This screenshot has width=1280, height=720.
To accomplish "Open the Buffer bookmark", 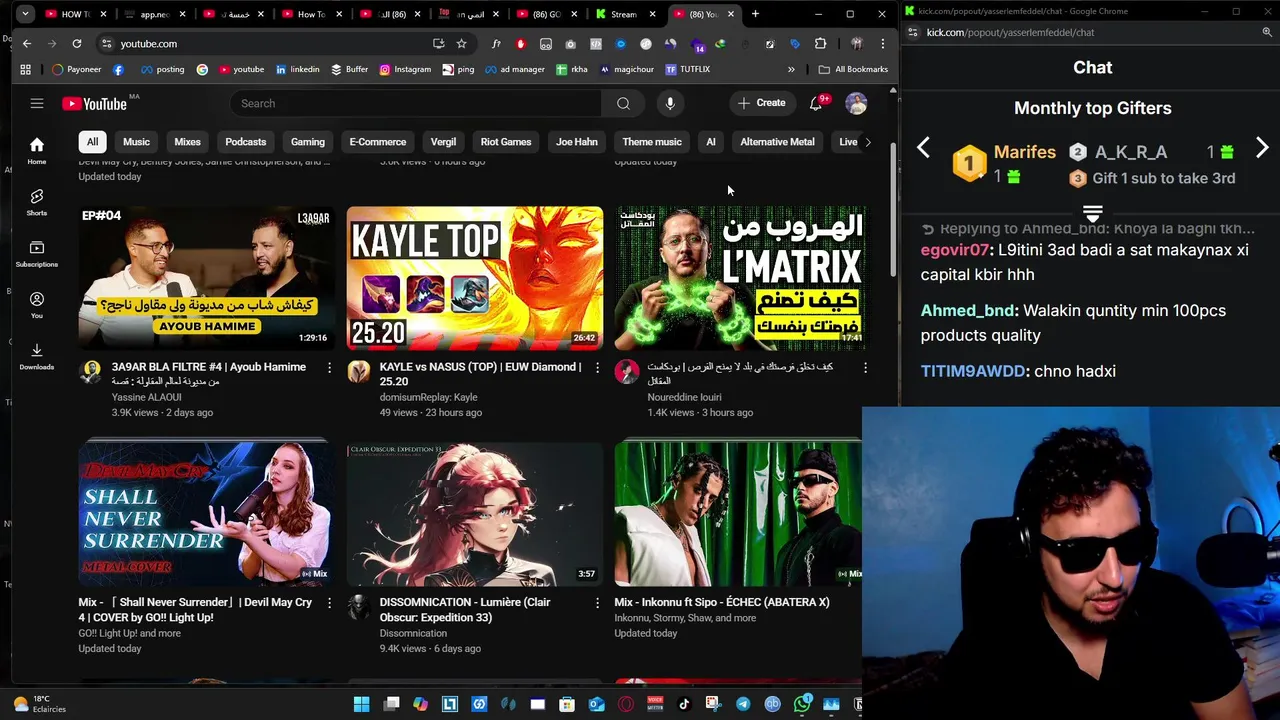I will pos(349,69).
